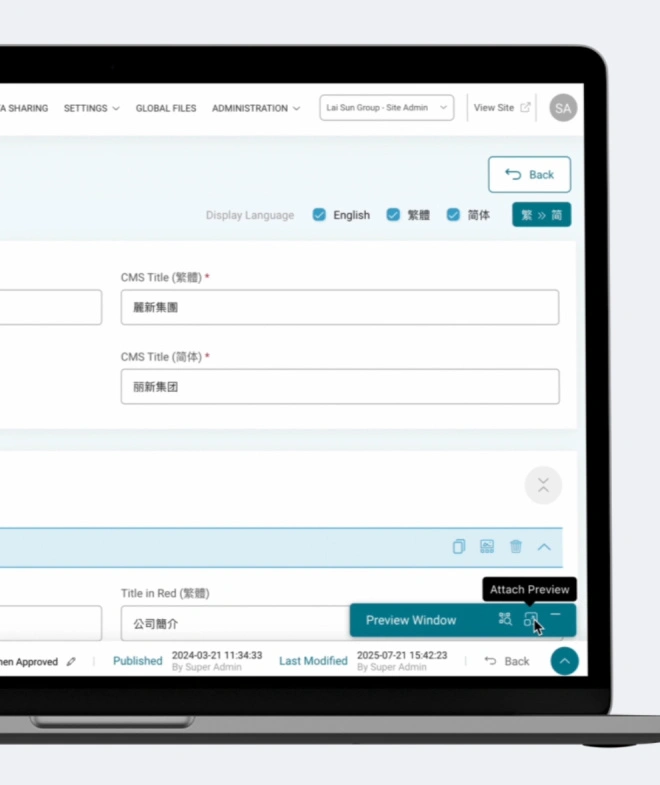660x785 pixels.
Task: Click the timestamp 2025-07-21 15:42:23
Action: [402, 655]
